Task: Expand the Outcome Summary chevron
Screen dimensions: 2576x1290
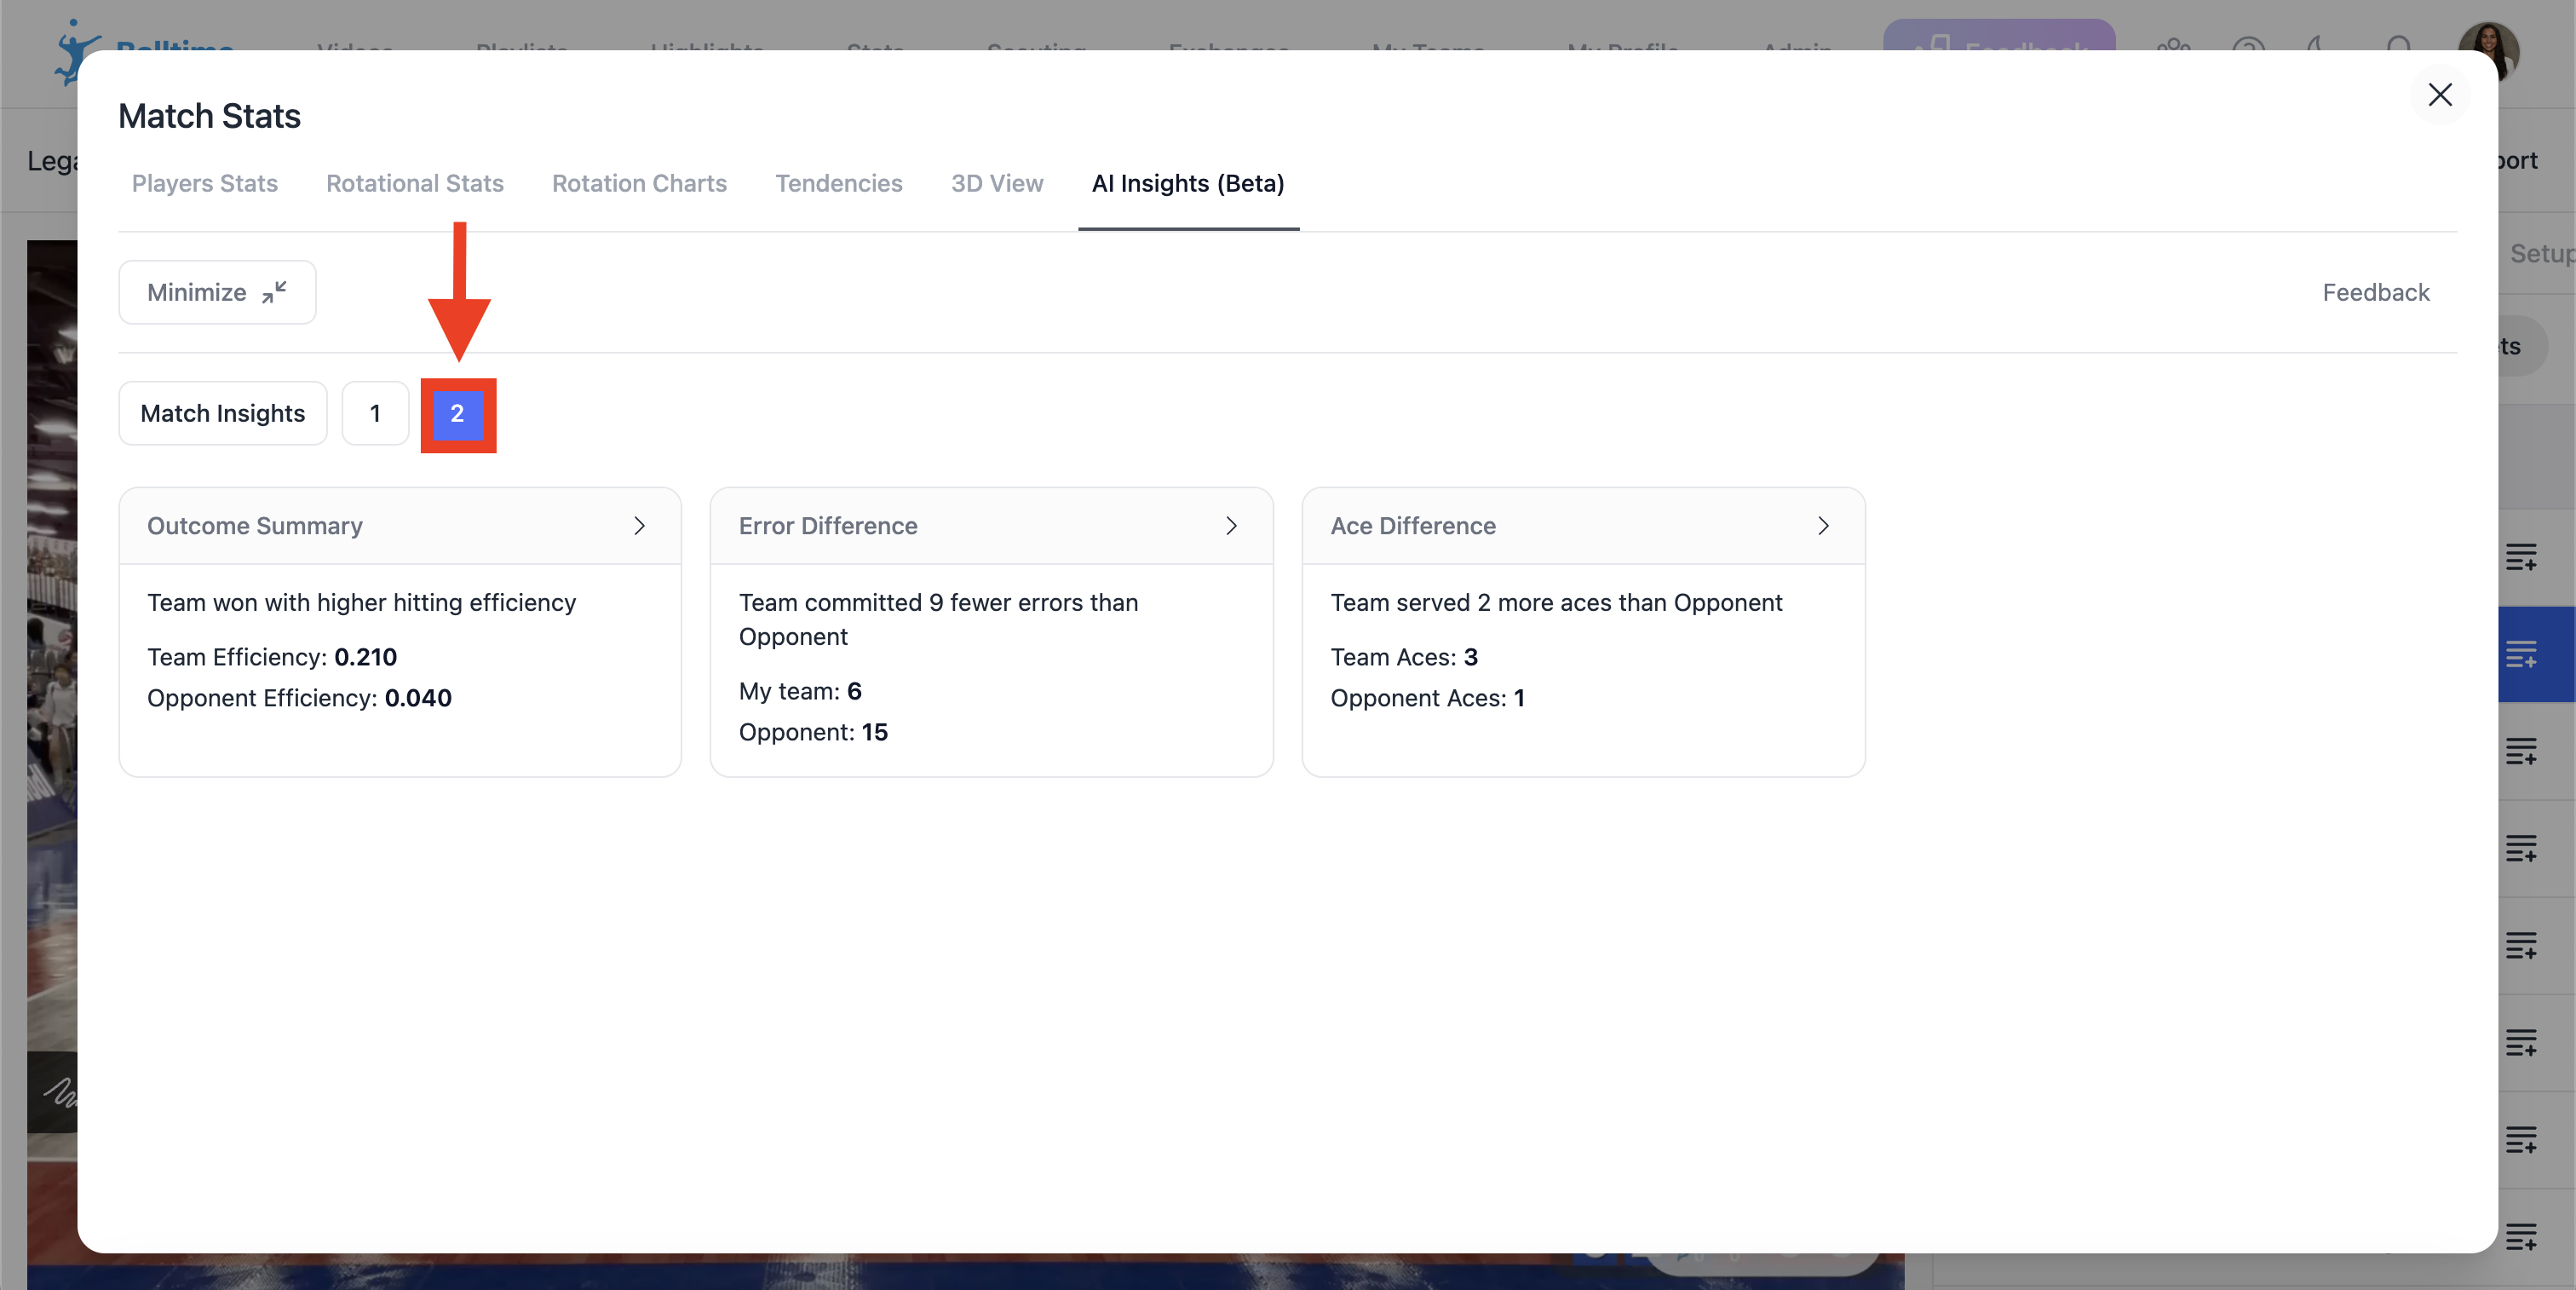Action: [x=639, y=526]
